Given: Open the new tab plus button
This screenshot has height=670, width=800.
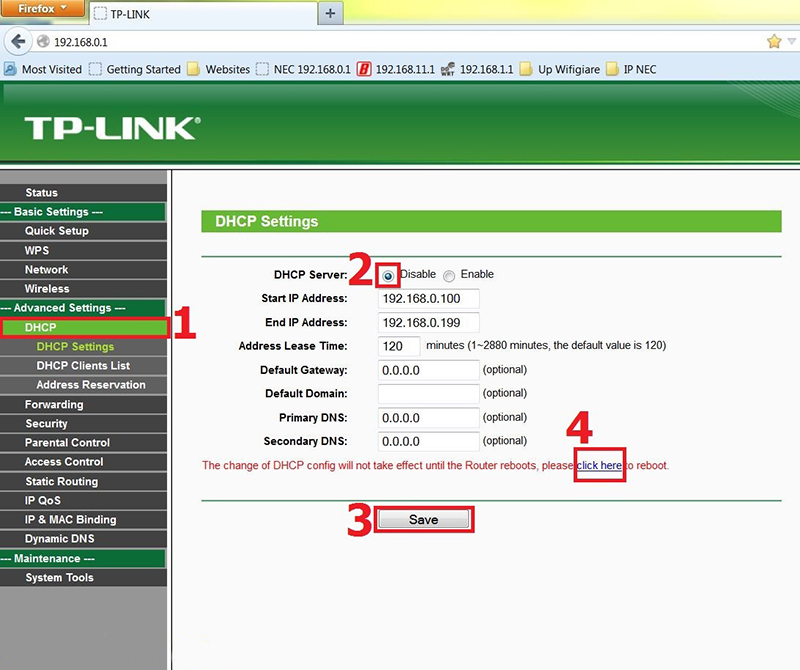Looking at the screenshot, I should tap(330, 13).
